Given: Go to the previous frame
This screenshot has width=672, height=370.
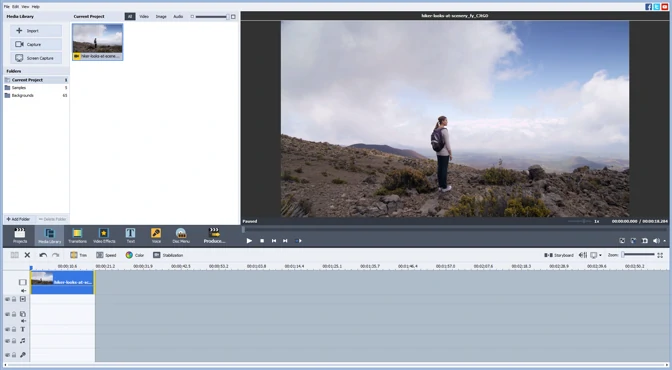Looking at the screenshot, I should coord(274,241).
